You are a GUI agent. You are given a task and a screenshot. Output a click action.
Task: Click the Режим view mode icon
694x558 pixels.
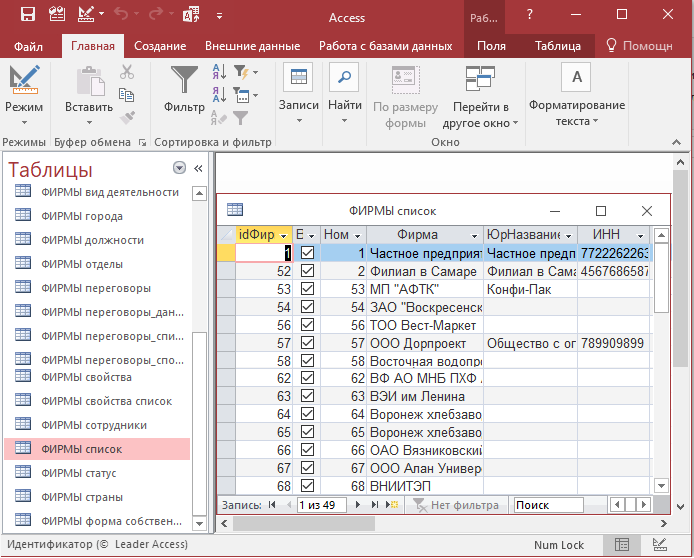point(24,80)
